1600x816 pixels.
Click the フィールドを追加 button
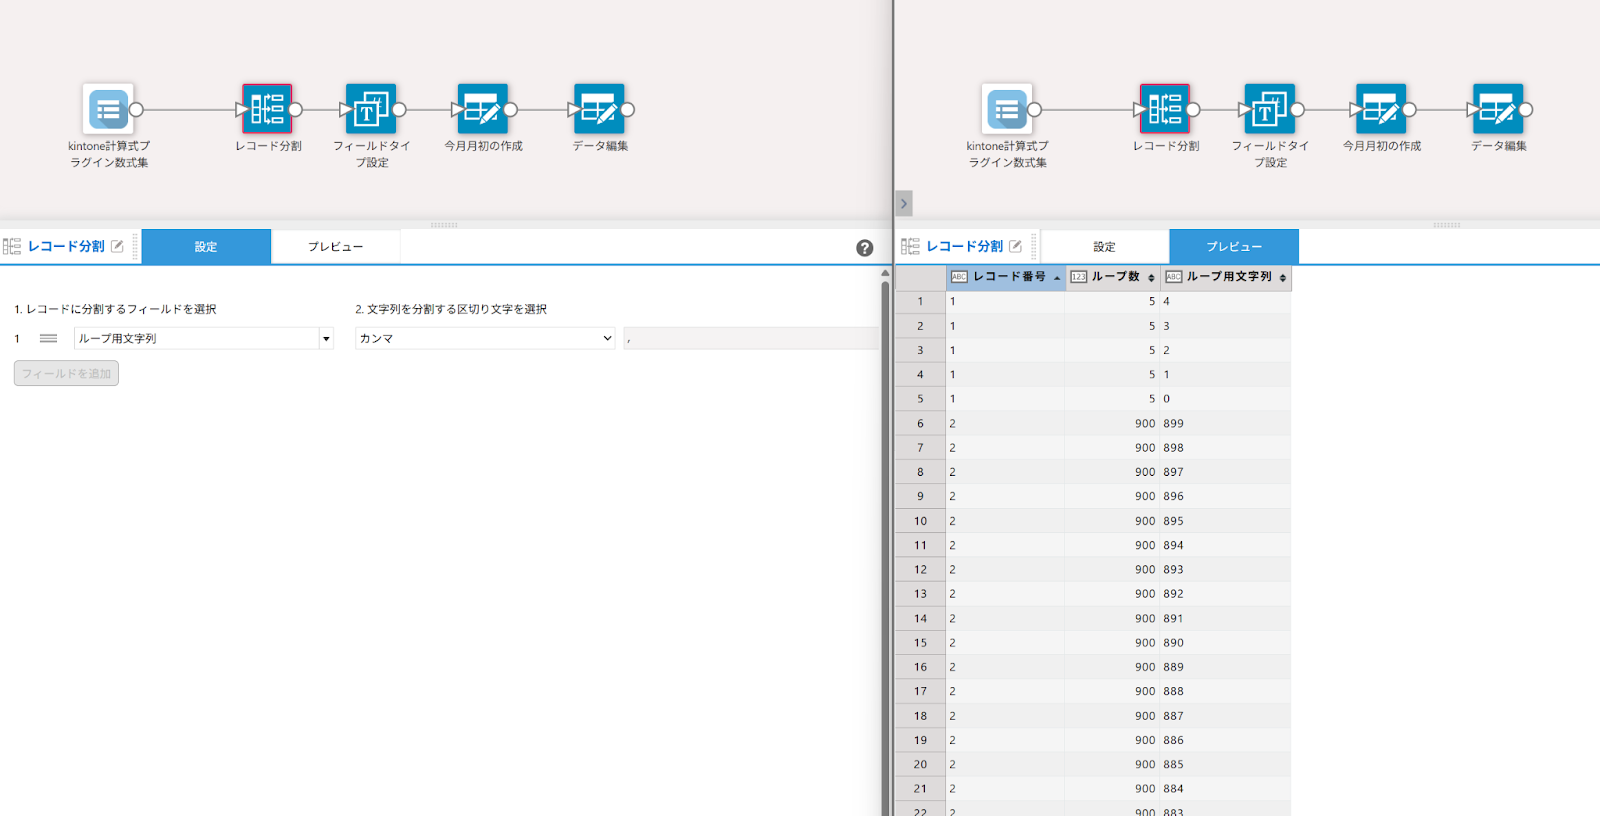(66, 374)
